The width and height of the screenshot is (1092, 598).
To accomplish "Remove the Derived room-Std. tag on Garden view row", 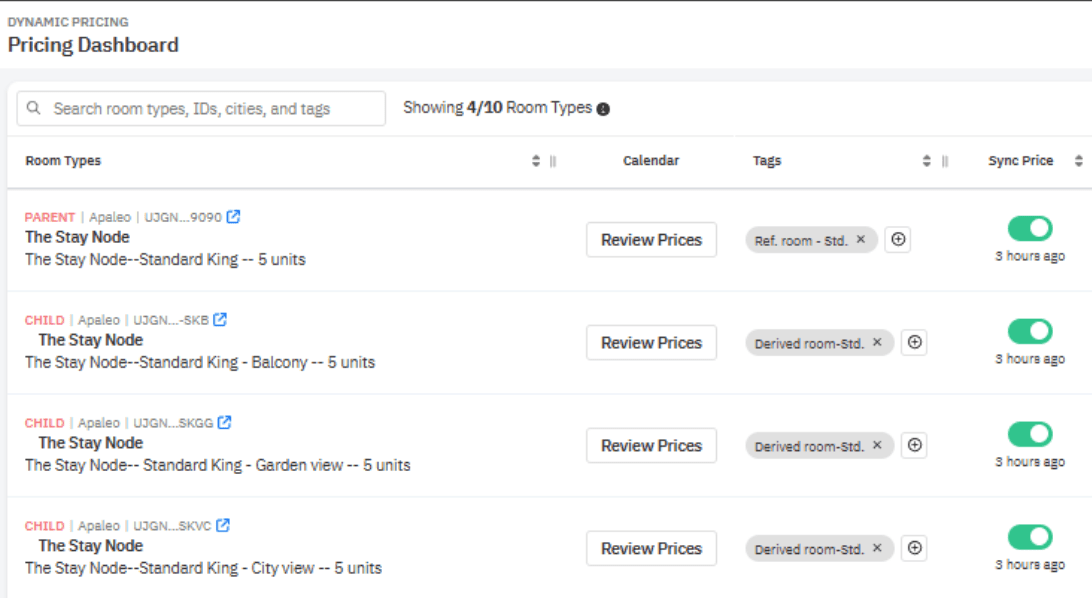I will tap(879, 444).
